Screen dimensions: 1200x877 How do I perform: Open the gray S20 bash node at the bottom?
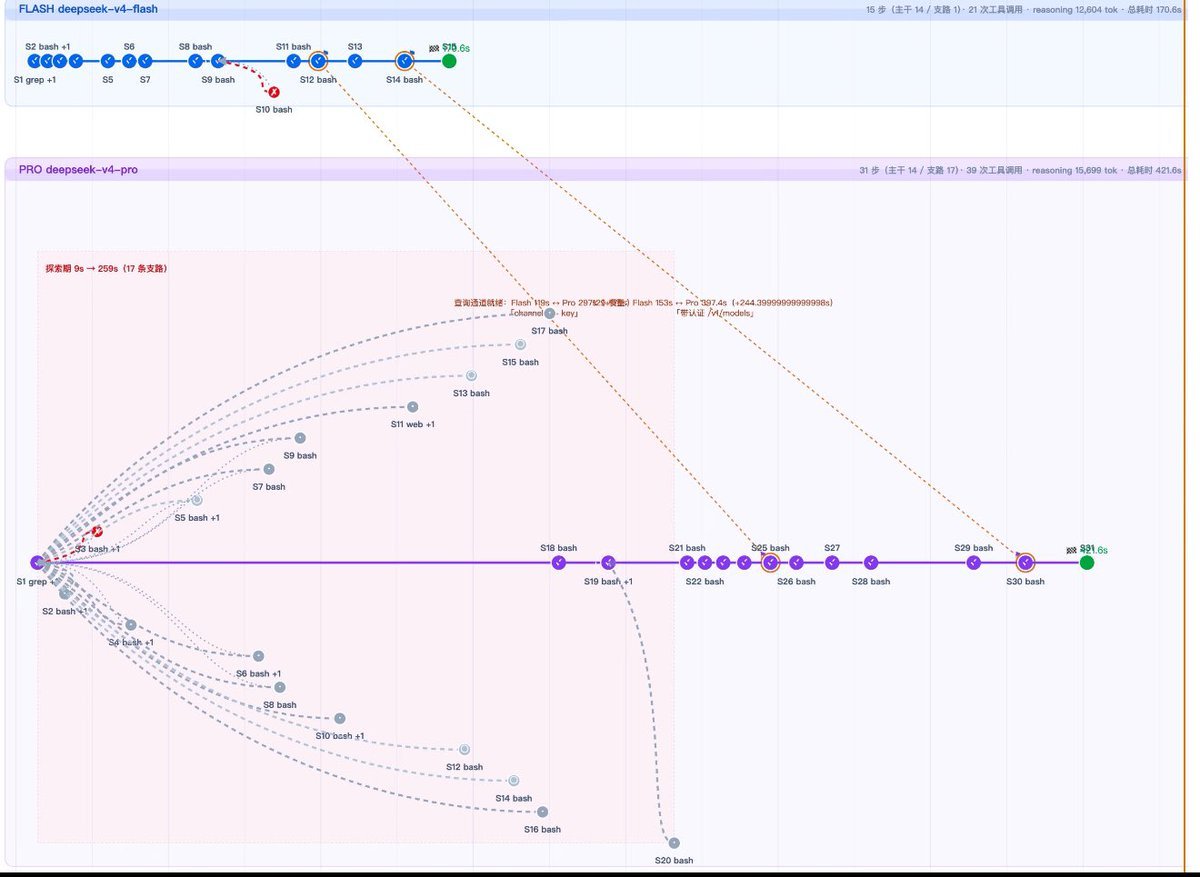pyautogui.click(x=673, y=843)
